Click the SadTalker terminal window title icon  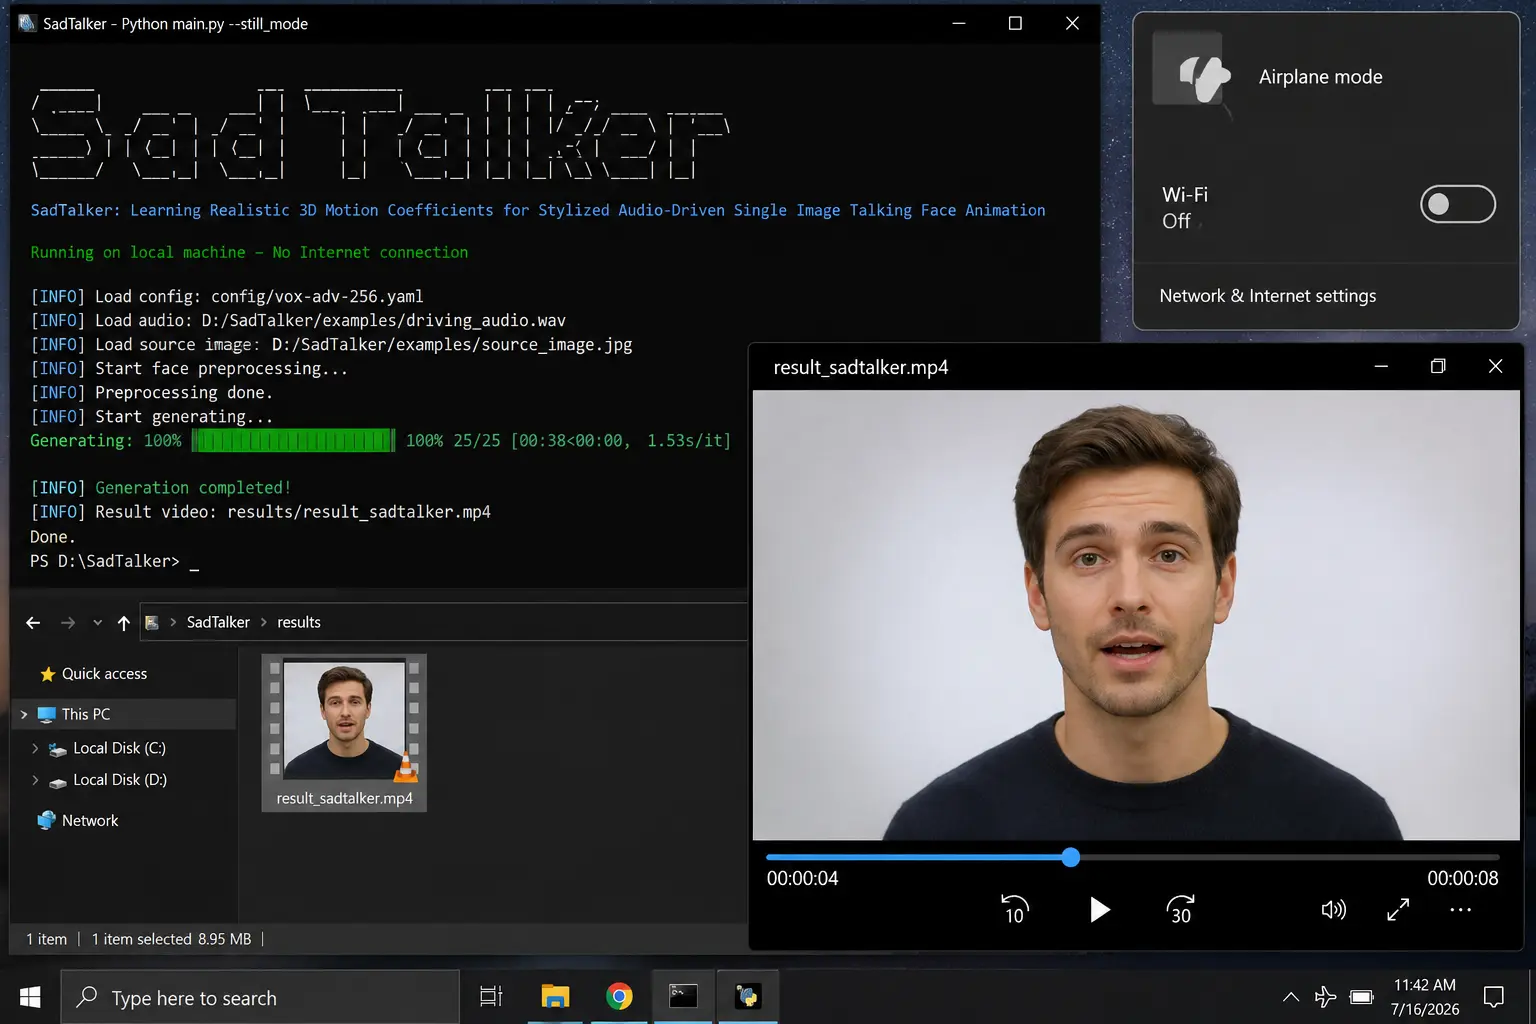point(26,23)
